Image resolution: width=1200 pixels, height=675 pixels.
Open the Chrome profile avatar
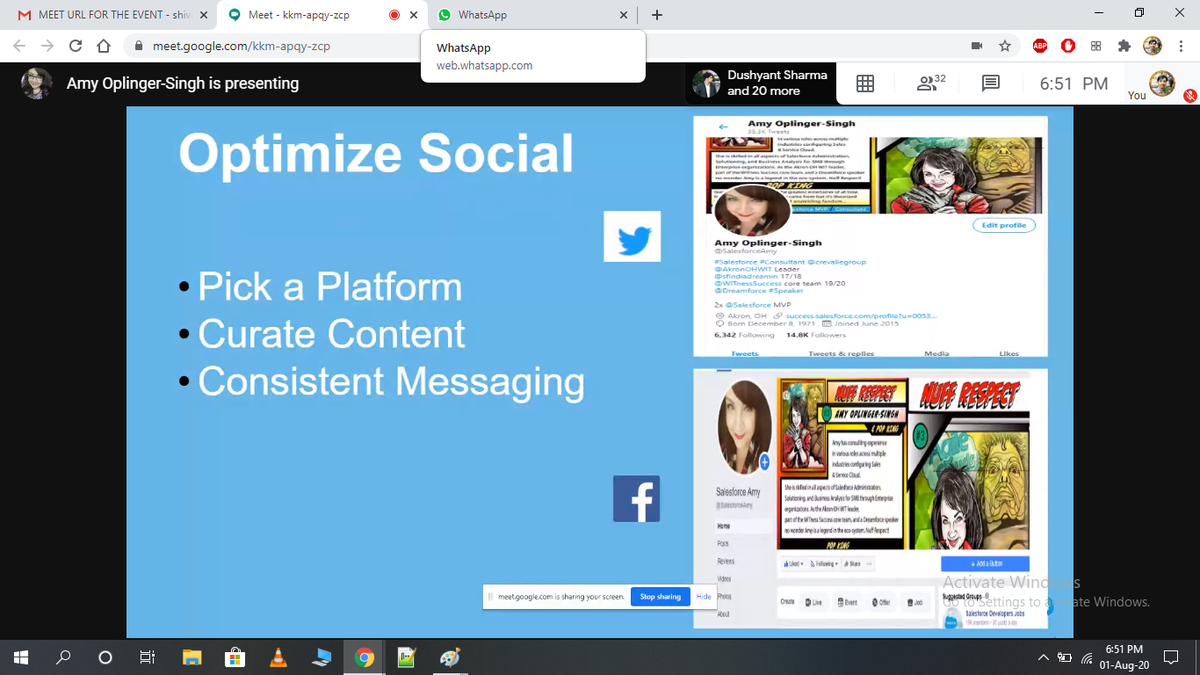coord(1153,46)
